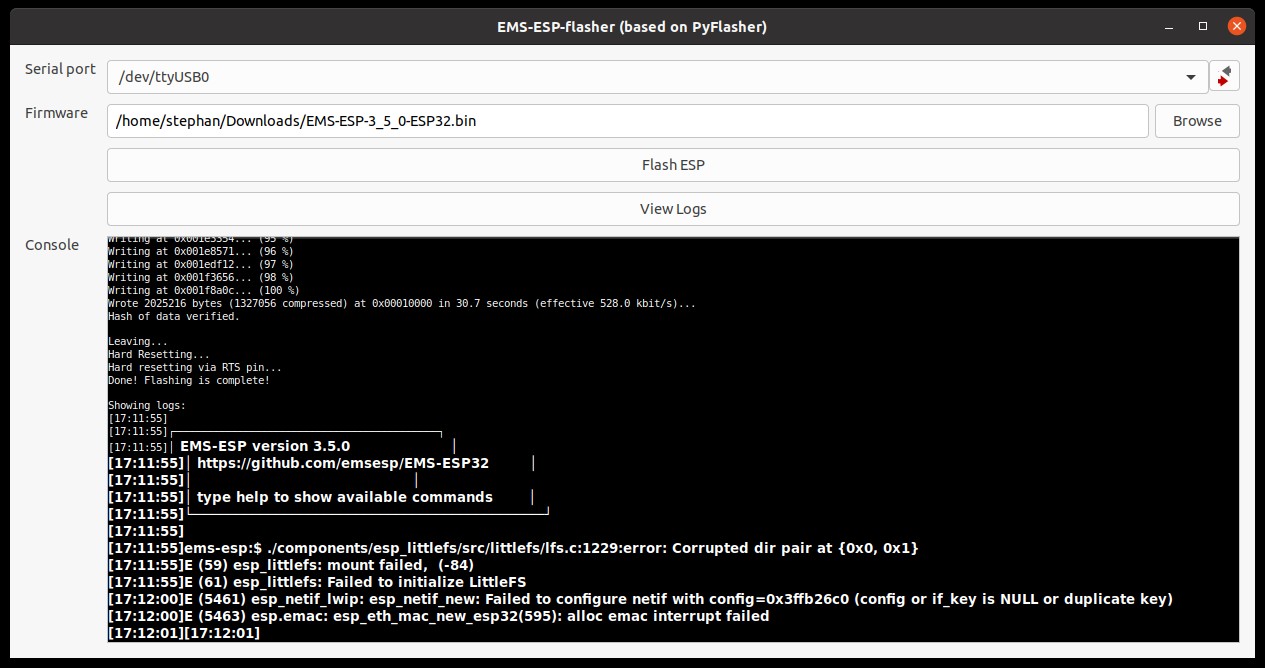The height and width of the screenshot is (668, 1265).
Task: Flash the ESP with the selected firmware
Action: 672,164
